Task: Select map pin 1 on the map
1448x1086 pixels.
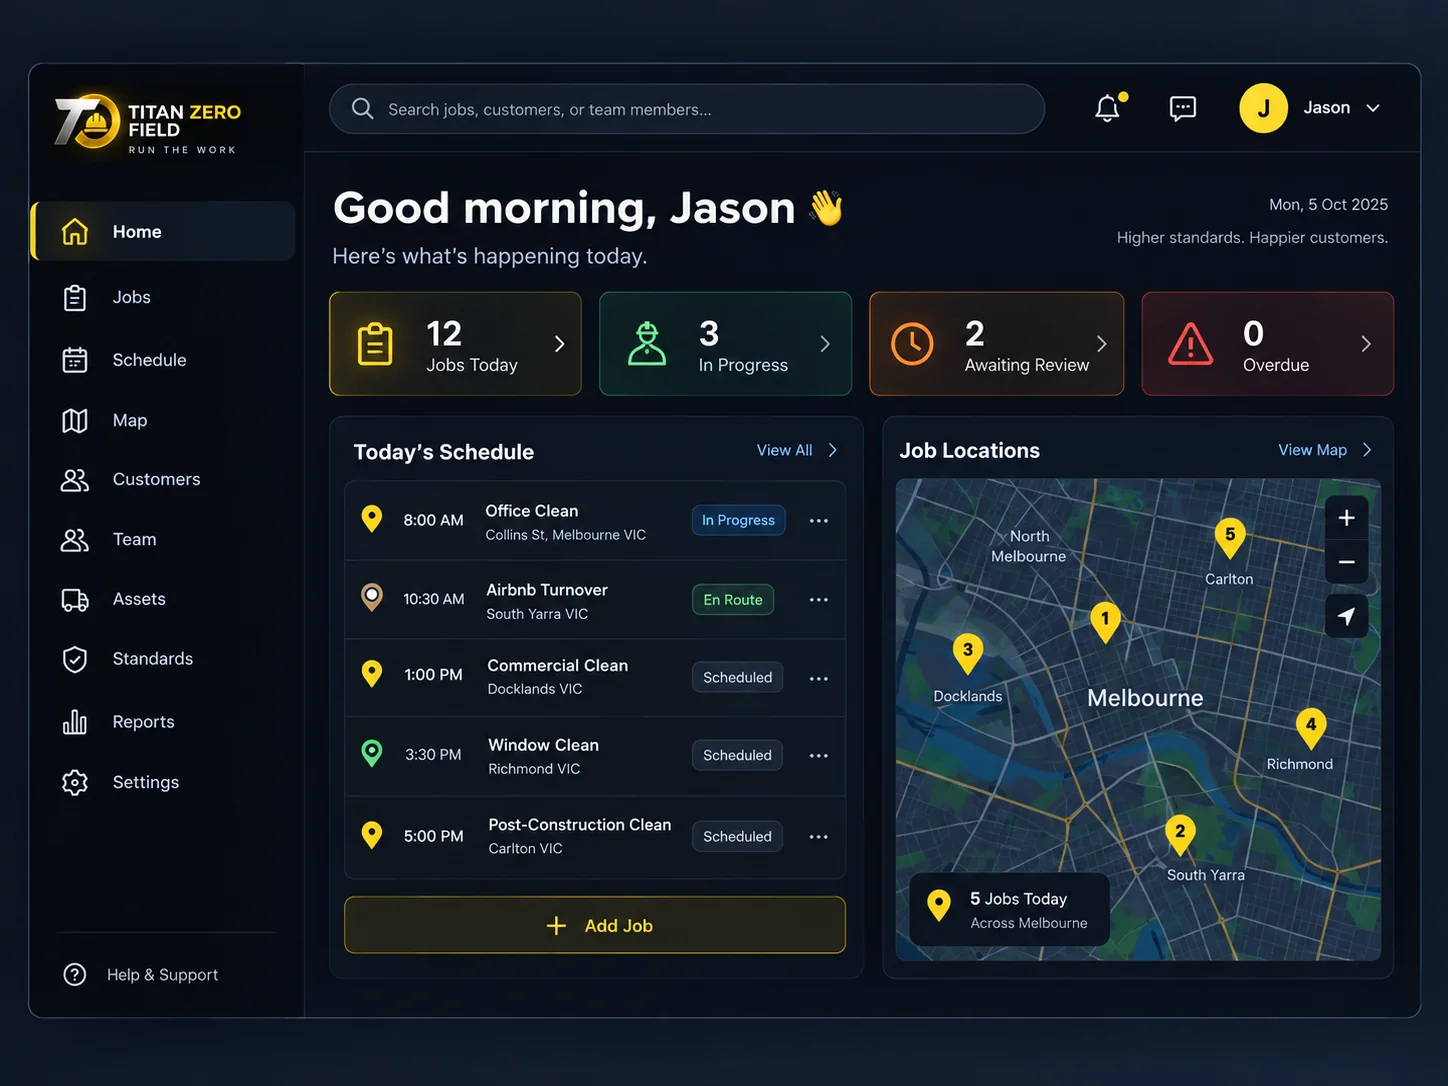Action: coord(1105,621)
